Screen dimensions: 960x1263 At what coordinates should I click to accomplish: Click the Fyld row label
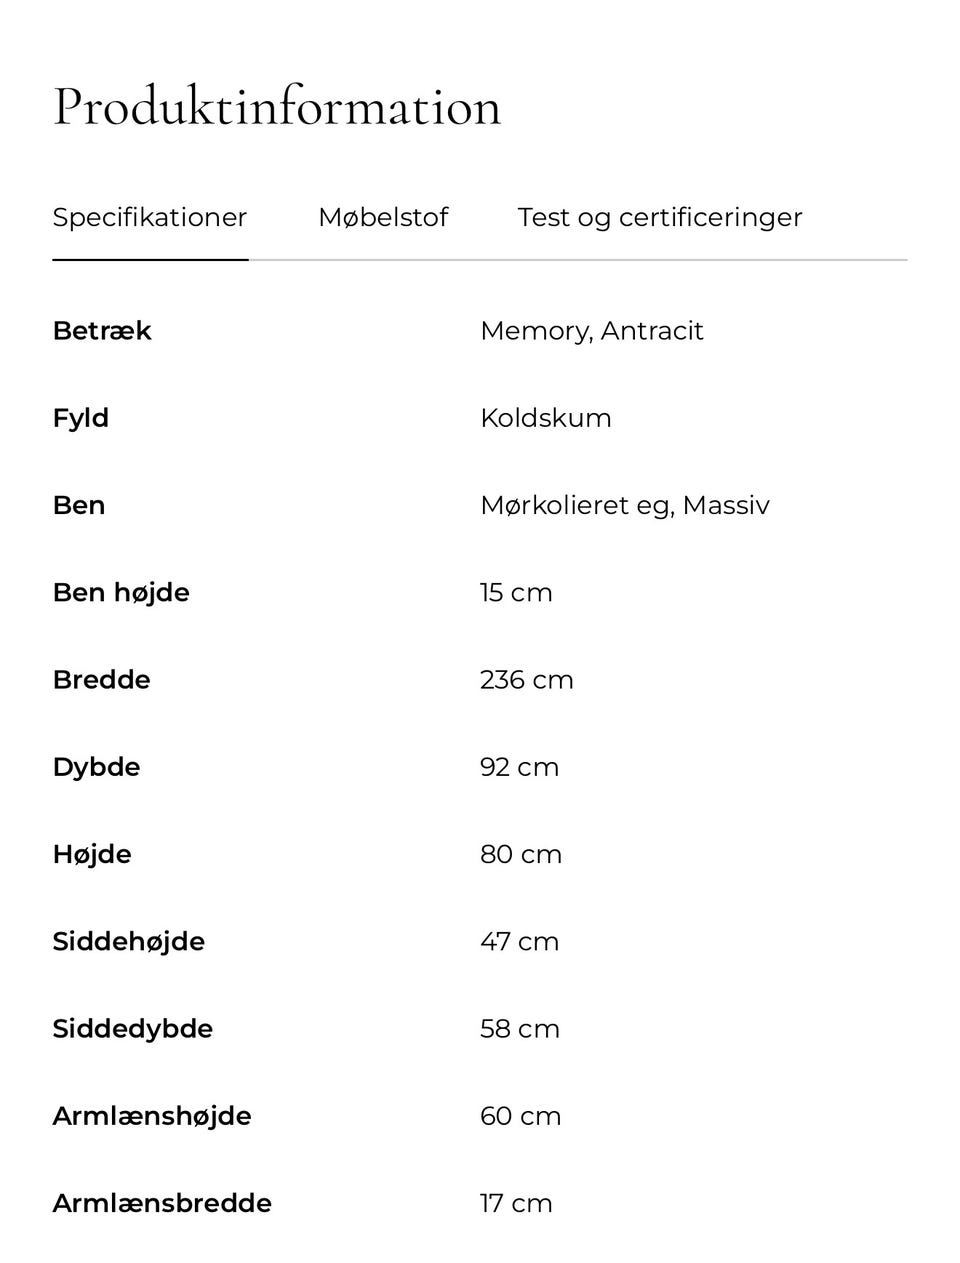[81, 418]
